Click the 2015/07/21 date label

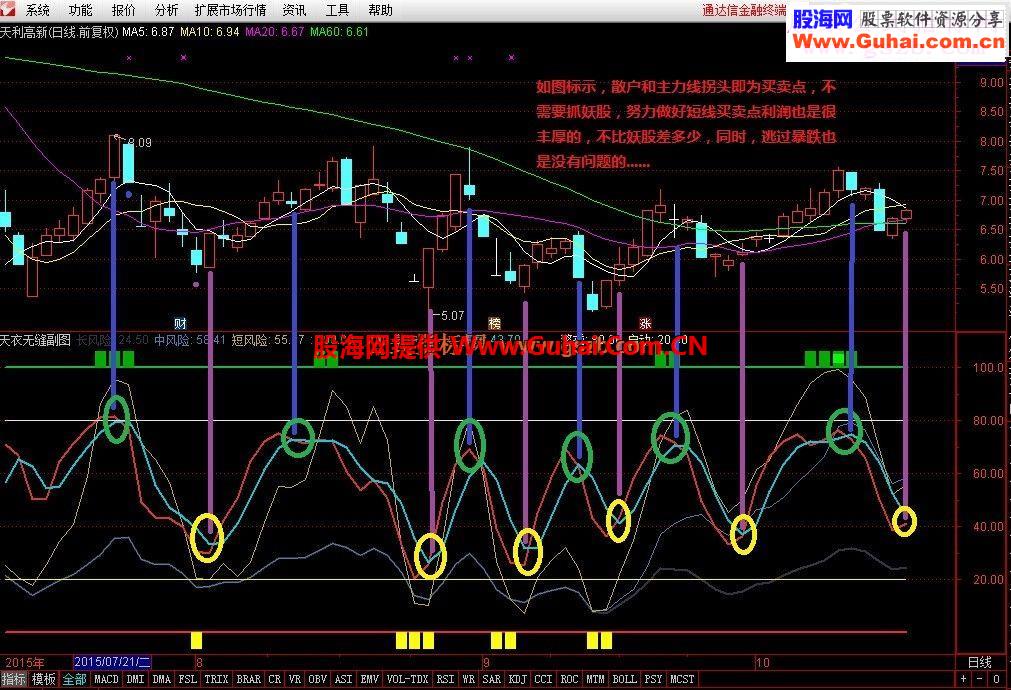pyautogui.click(x=113, y=662)
